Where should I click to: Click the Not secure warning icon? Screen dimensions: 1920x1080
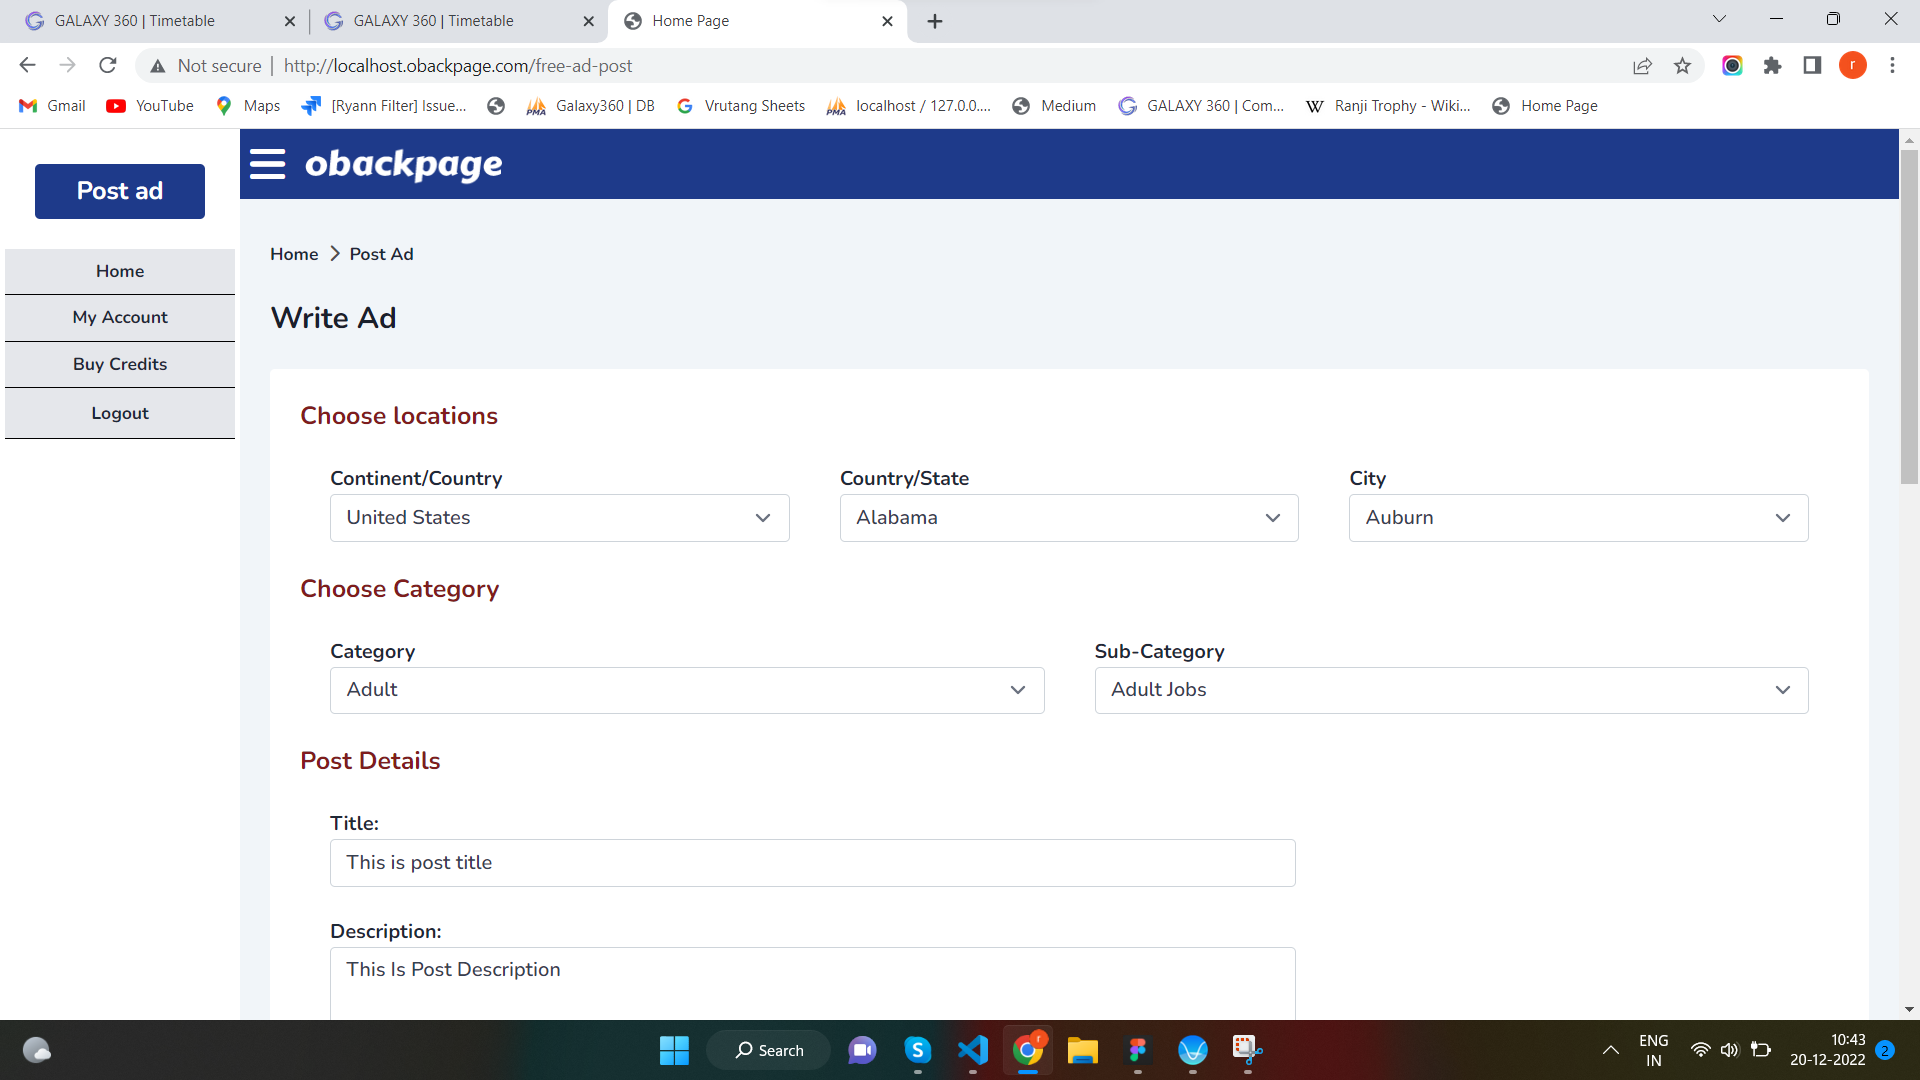tap(157, 66)
